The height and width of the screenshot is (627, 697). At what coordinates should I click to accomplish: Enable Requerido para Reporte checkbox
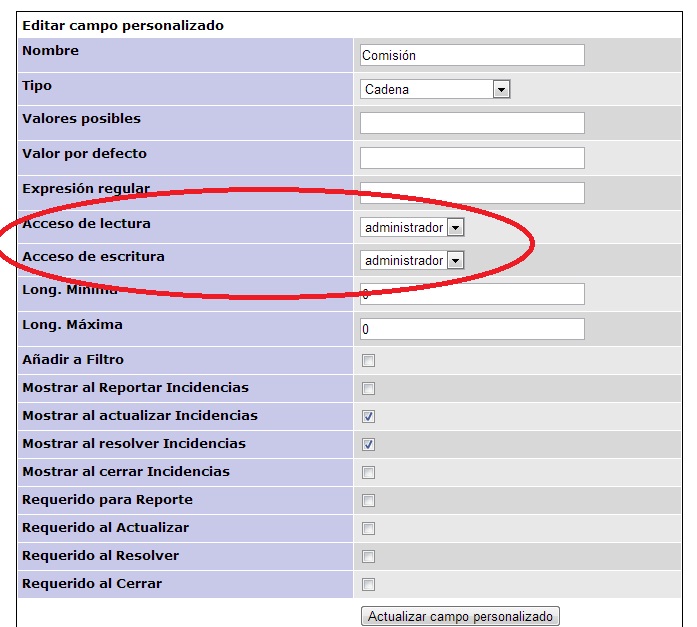pos(368,500)
